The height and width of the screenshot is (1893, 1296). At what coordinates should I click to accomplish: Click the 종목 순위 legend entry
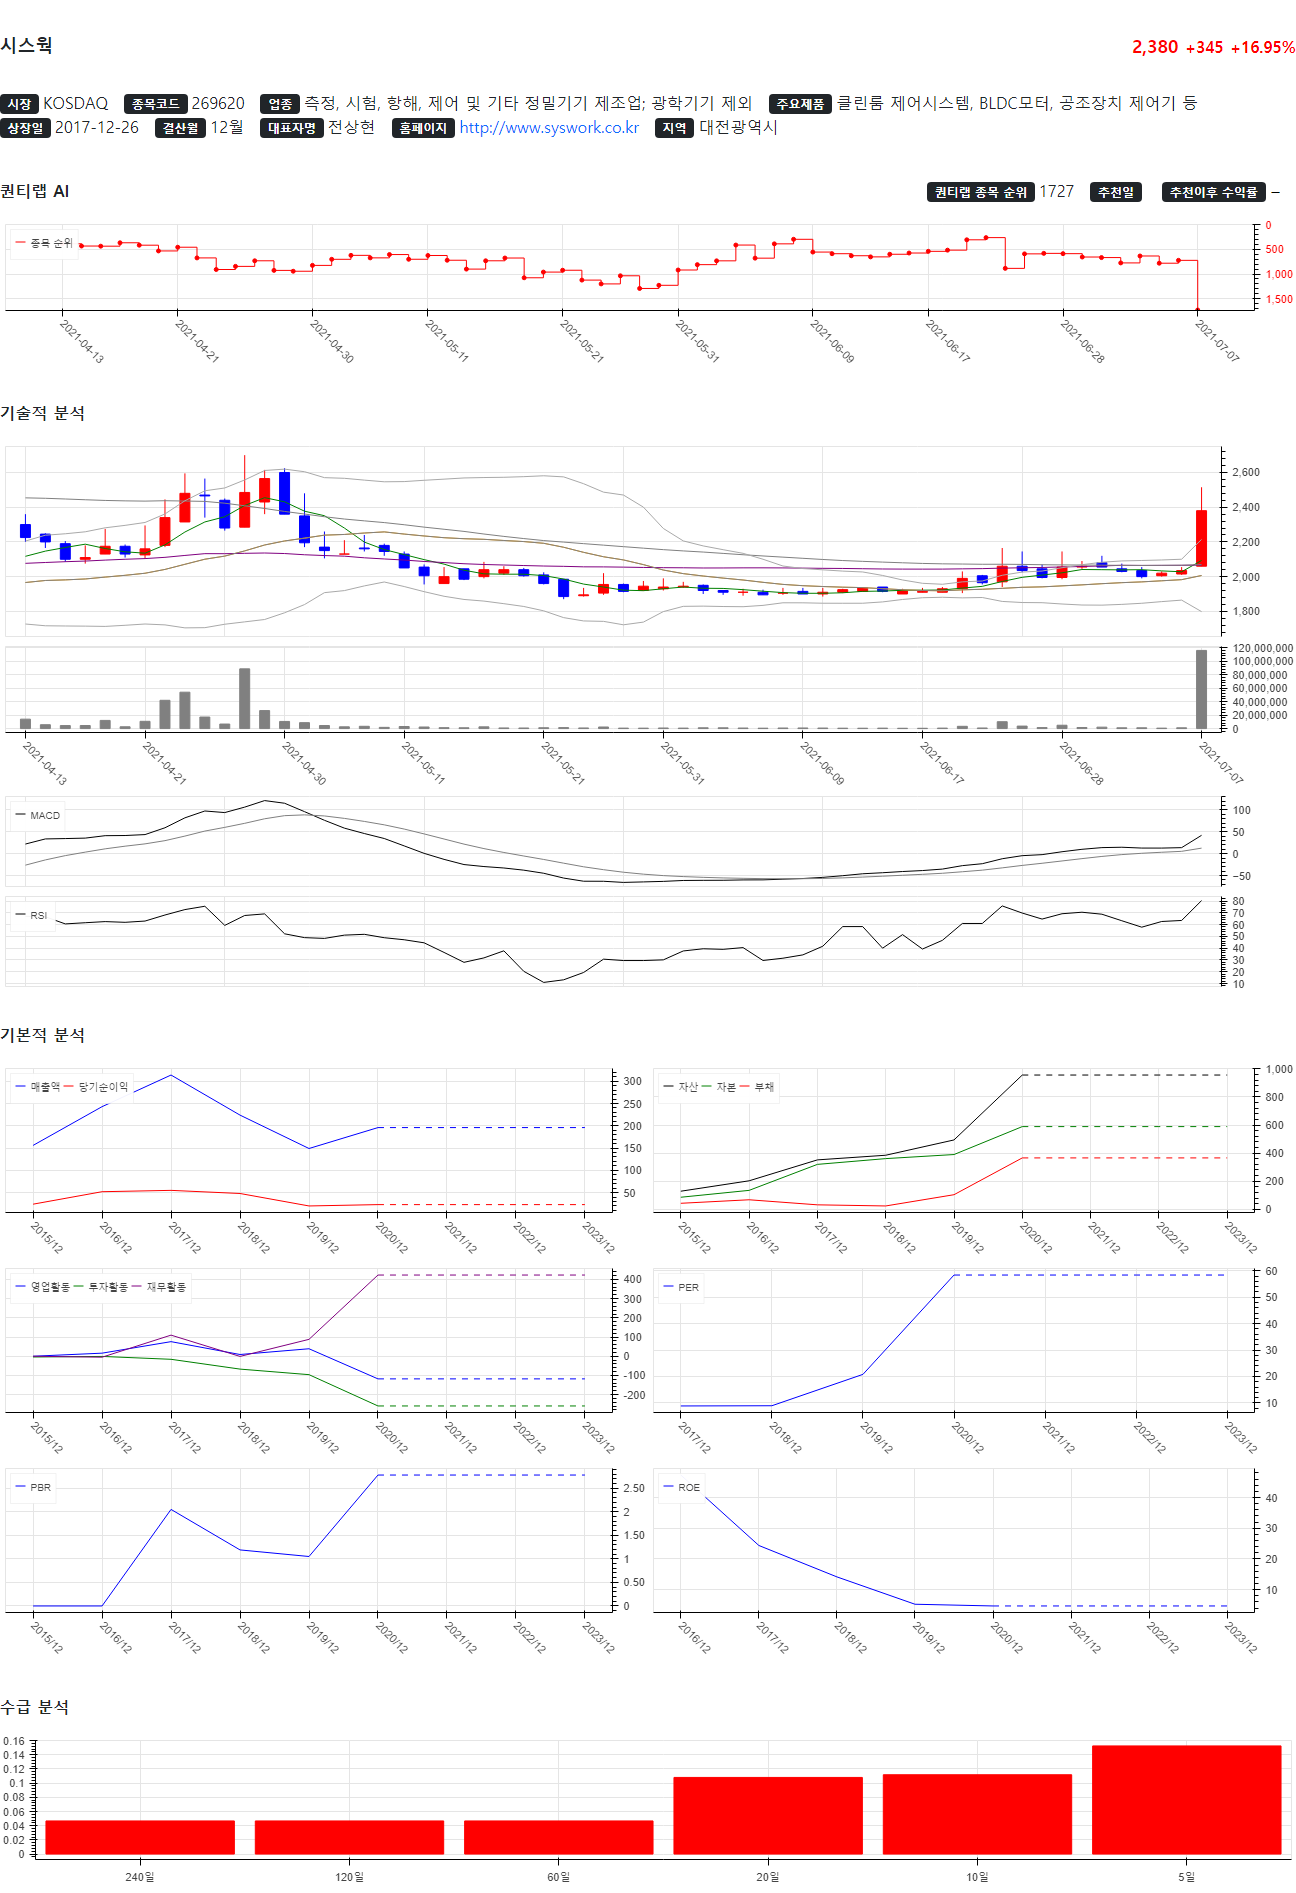coord(44,243)
